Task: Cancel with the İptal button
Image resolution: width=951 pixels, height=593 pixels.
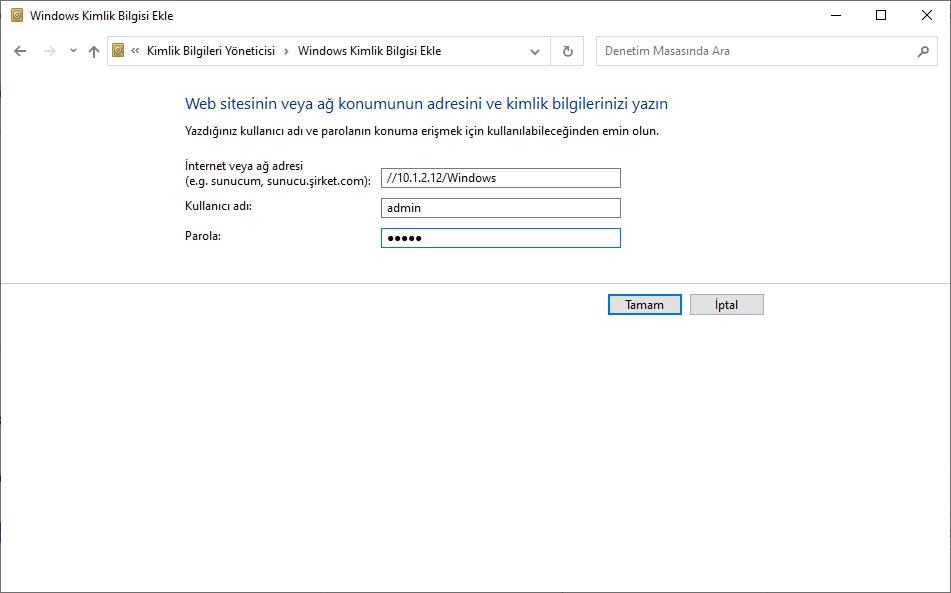Action: pos(727,305)
